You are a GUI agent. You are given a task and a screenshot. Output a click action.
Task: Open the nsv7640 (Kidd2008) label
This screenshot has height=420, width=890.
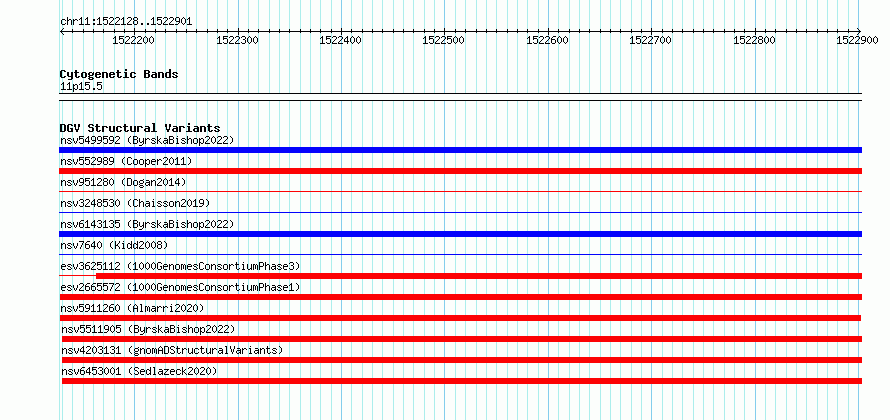114,245
